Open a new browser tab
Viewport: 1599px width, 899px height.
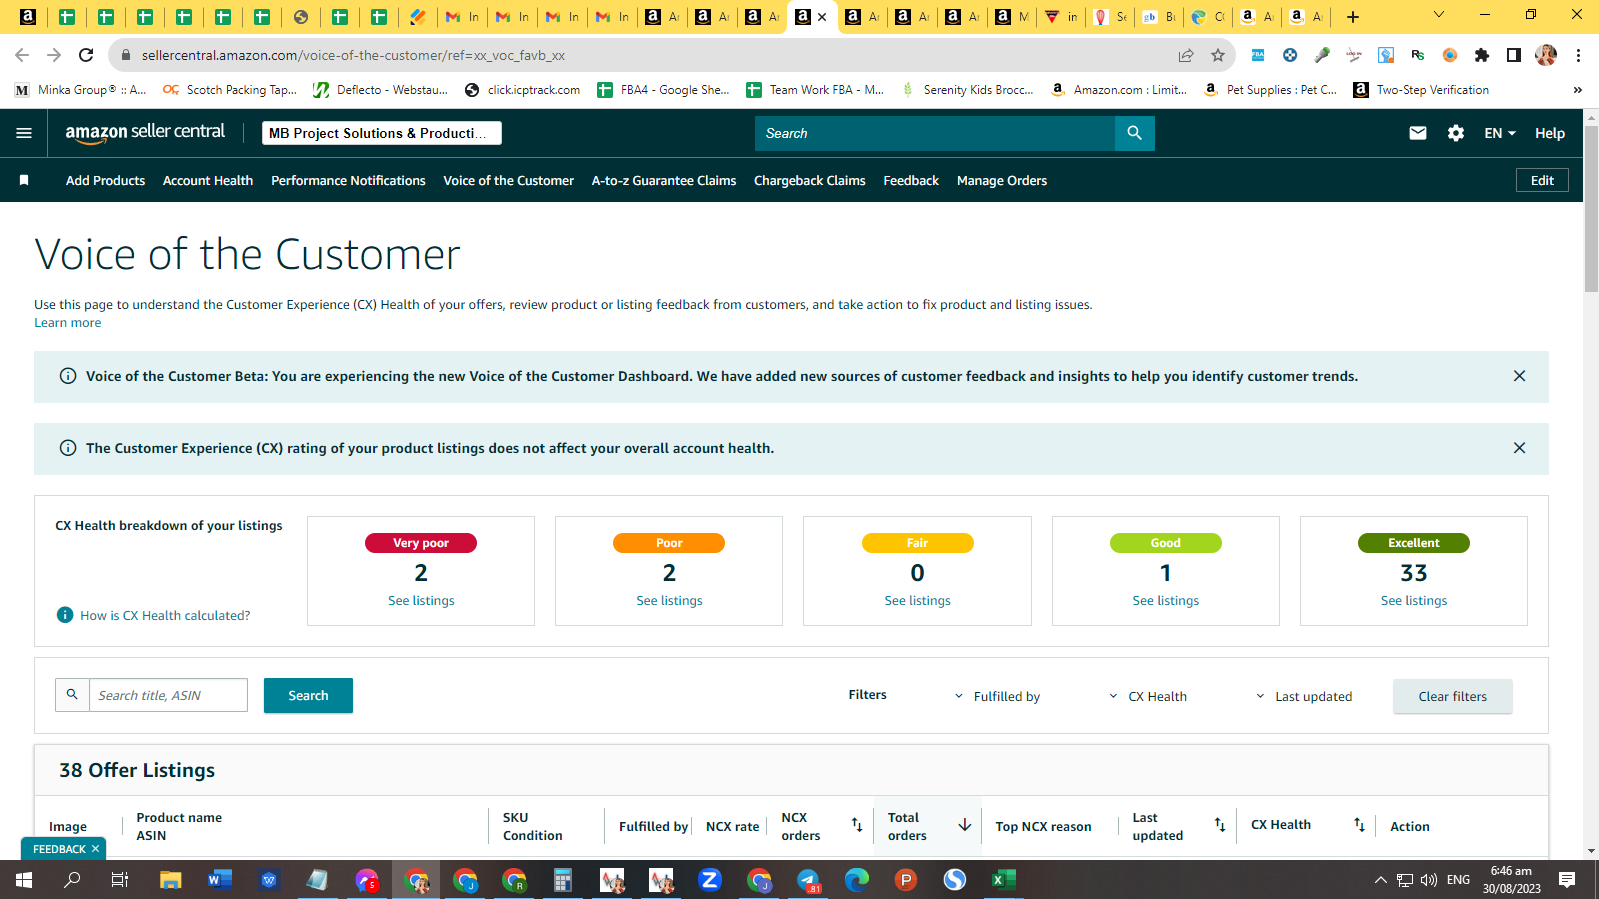tap(1353, 16)
